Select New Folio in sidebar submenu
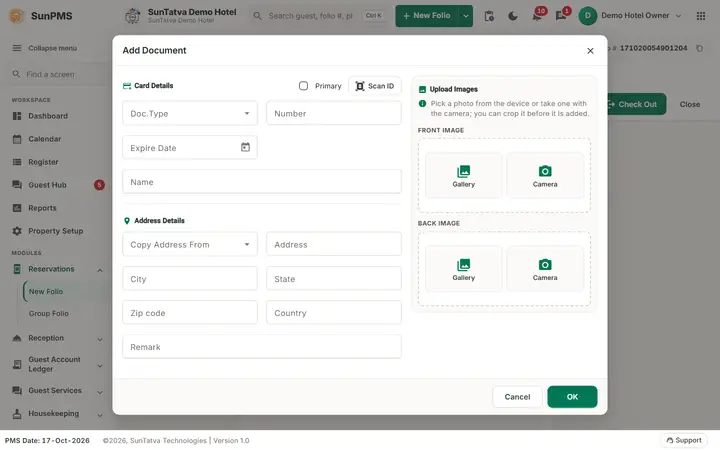The image size is (720, 450). tap(46, 291)
